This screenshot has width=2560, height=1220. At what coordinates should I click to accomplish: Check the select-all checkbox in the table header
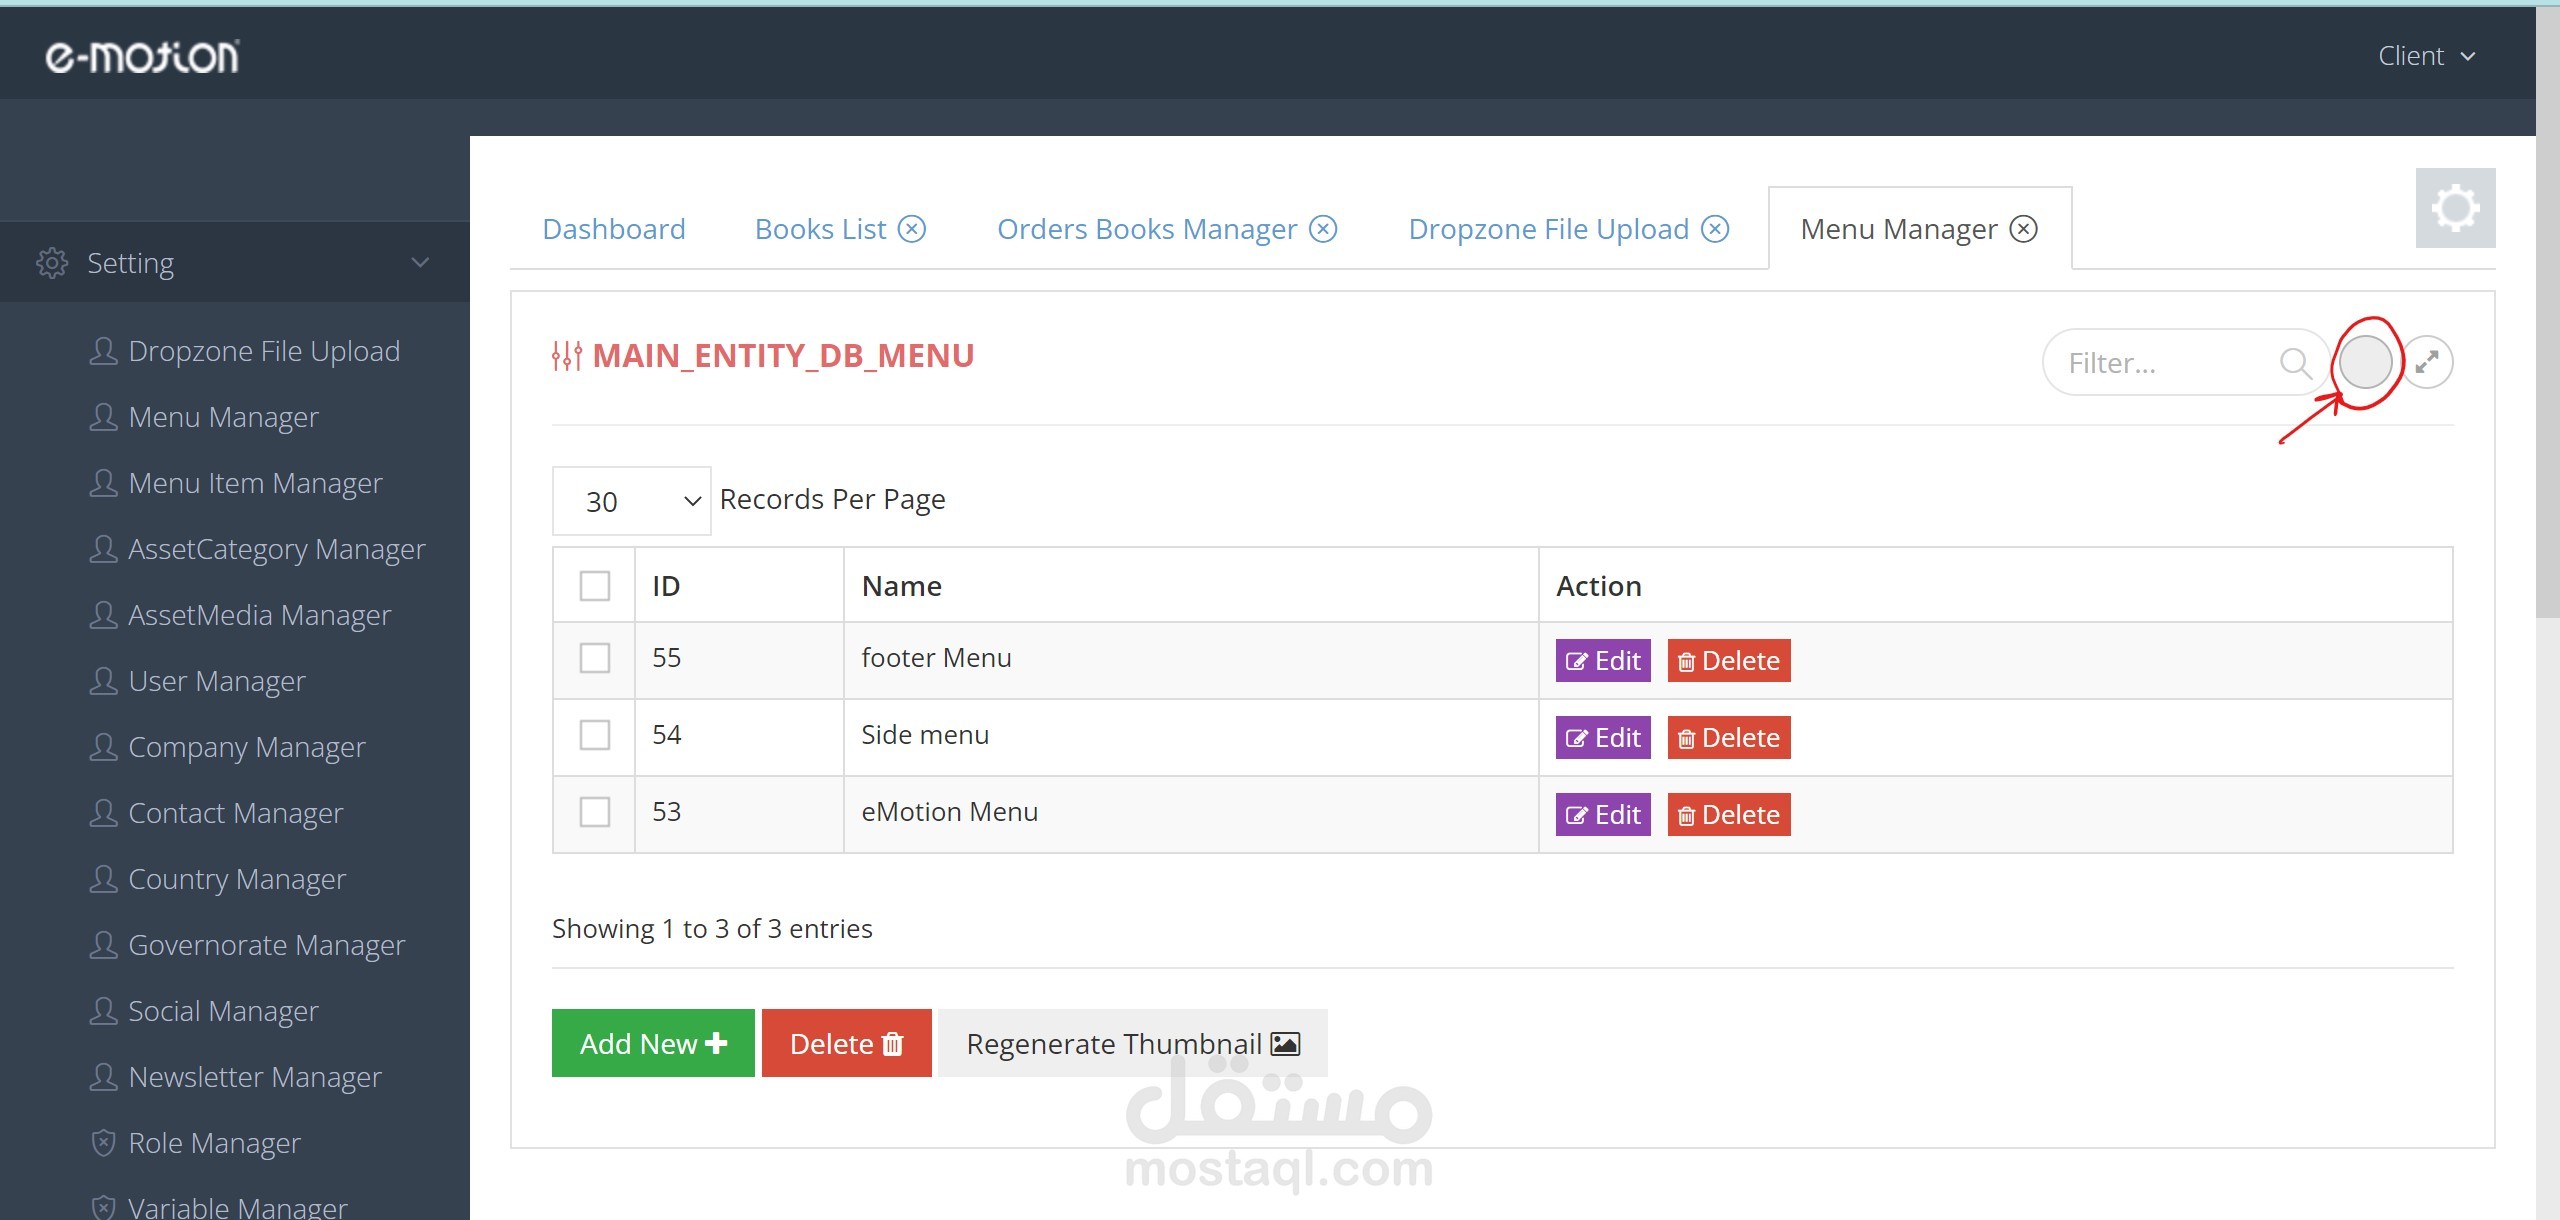tap(594, 586)
